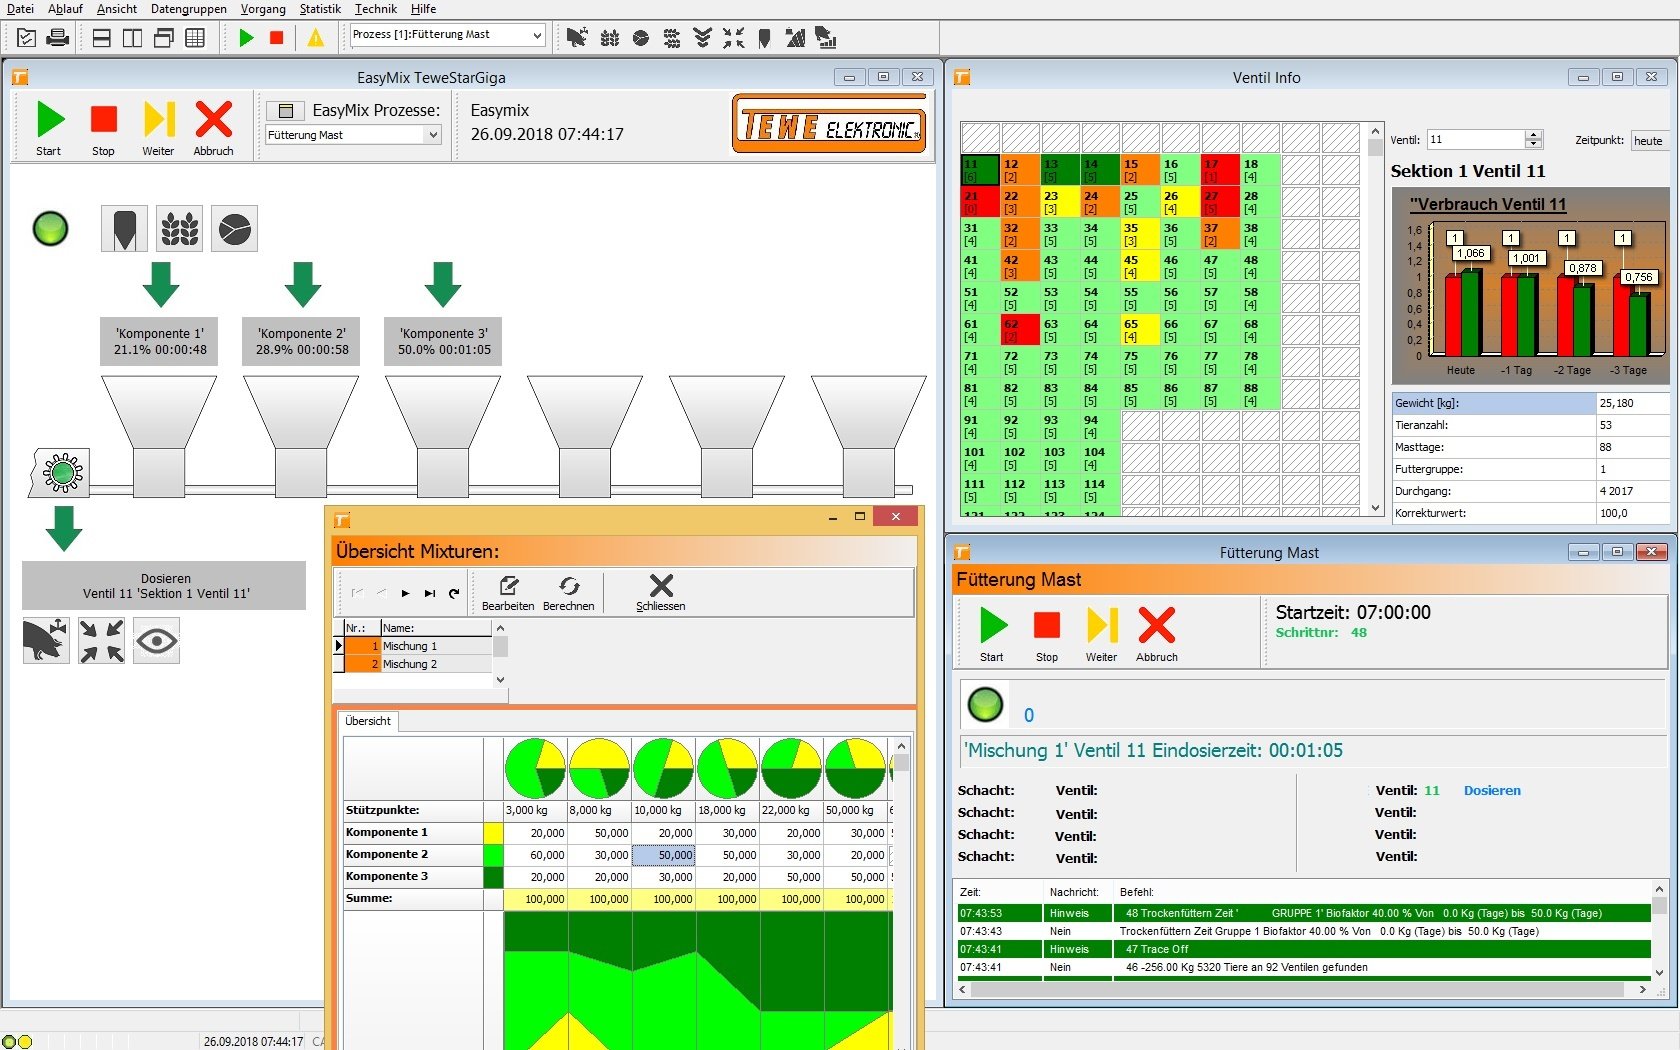Open the Statistik menu
Image resolution: width=1680 pixels, height=1050 pixels.
pos(320,9)
